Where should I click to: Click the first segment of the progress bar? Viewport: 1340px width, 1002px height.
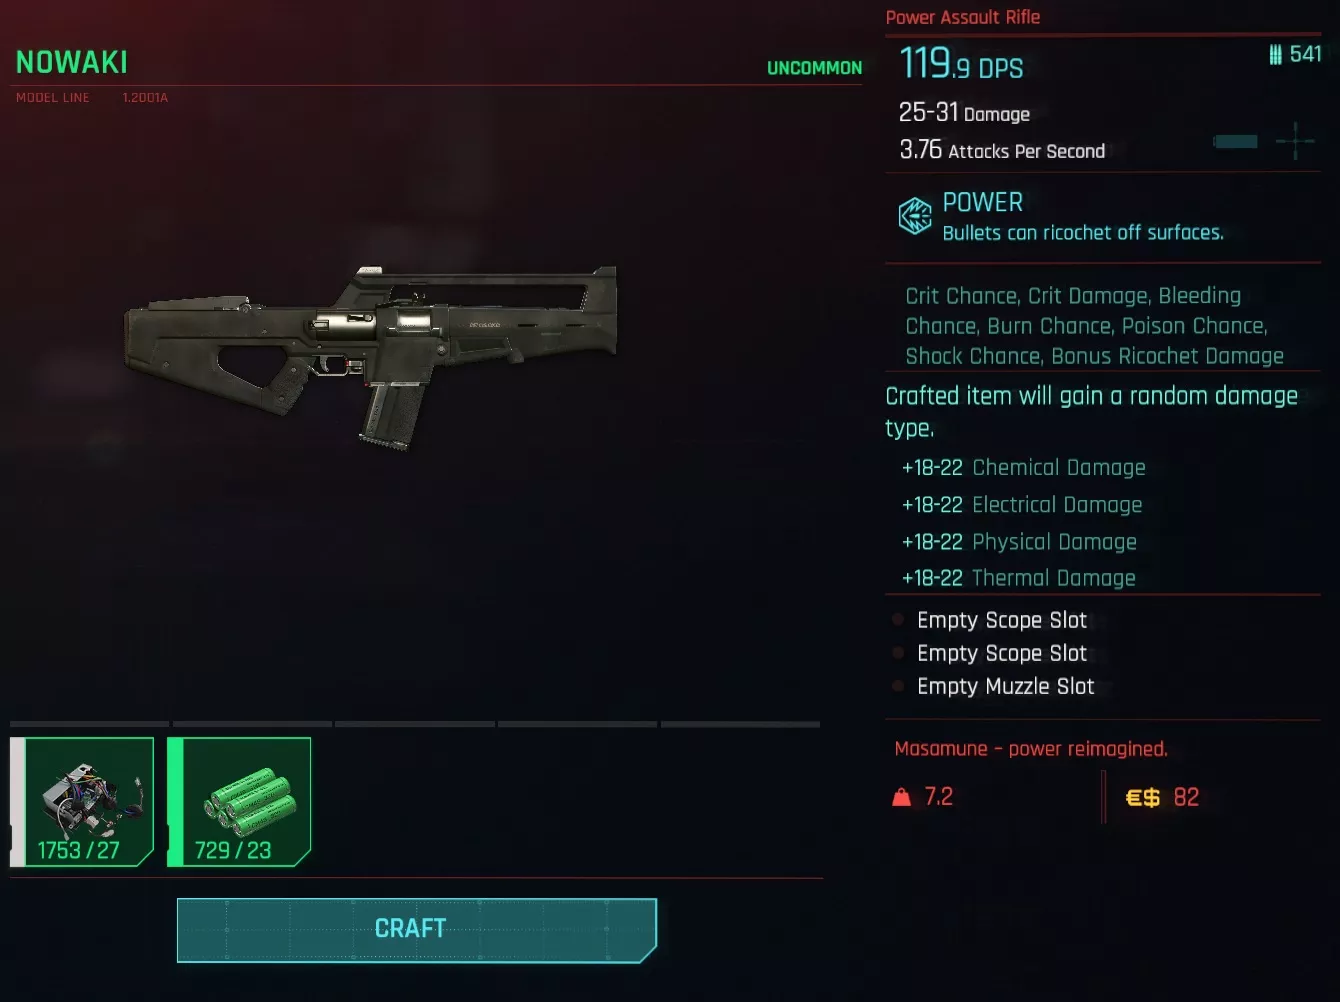(90, 724)
